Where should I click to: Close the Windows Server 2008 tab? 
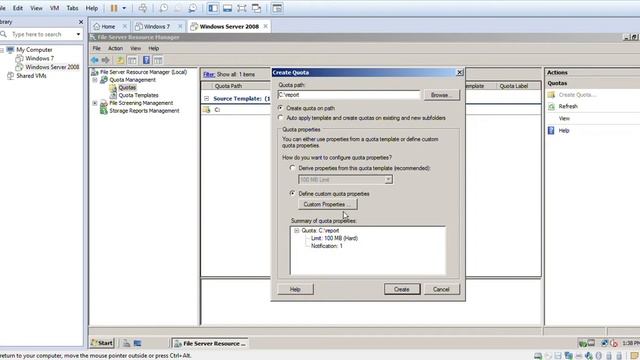click(x=266, y=26)
